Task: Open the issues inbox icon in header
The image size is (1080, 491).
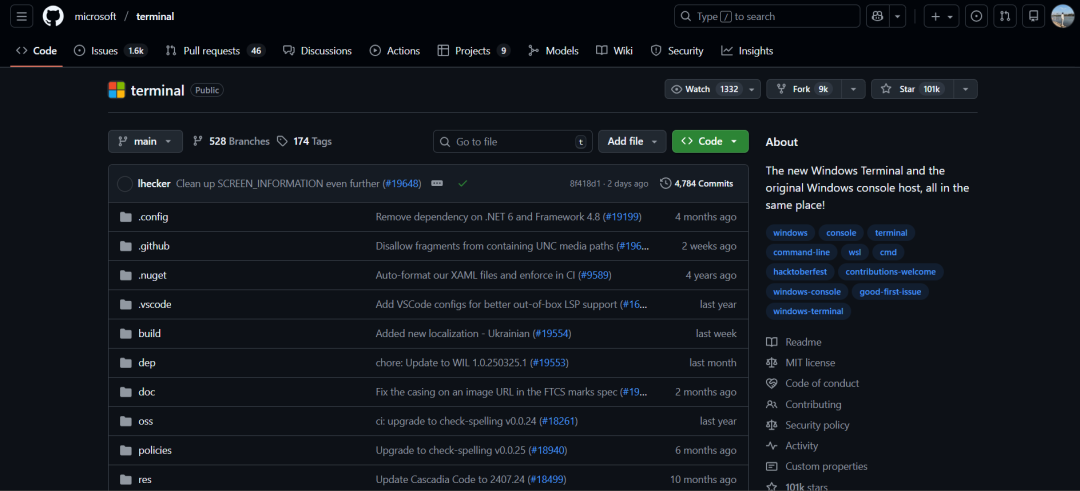Action: coord(975,17)
